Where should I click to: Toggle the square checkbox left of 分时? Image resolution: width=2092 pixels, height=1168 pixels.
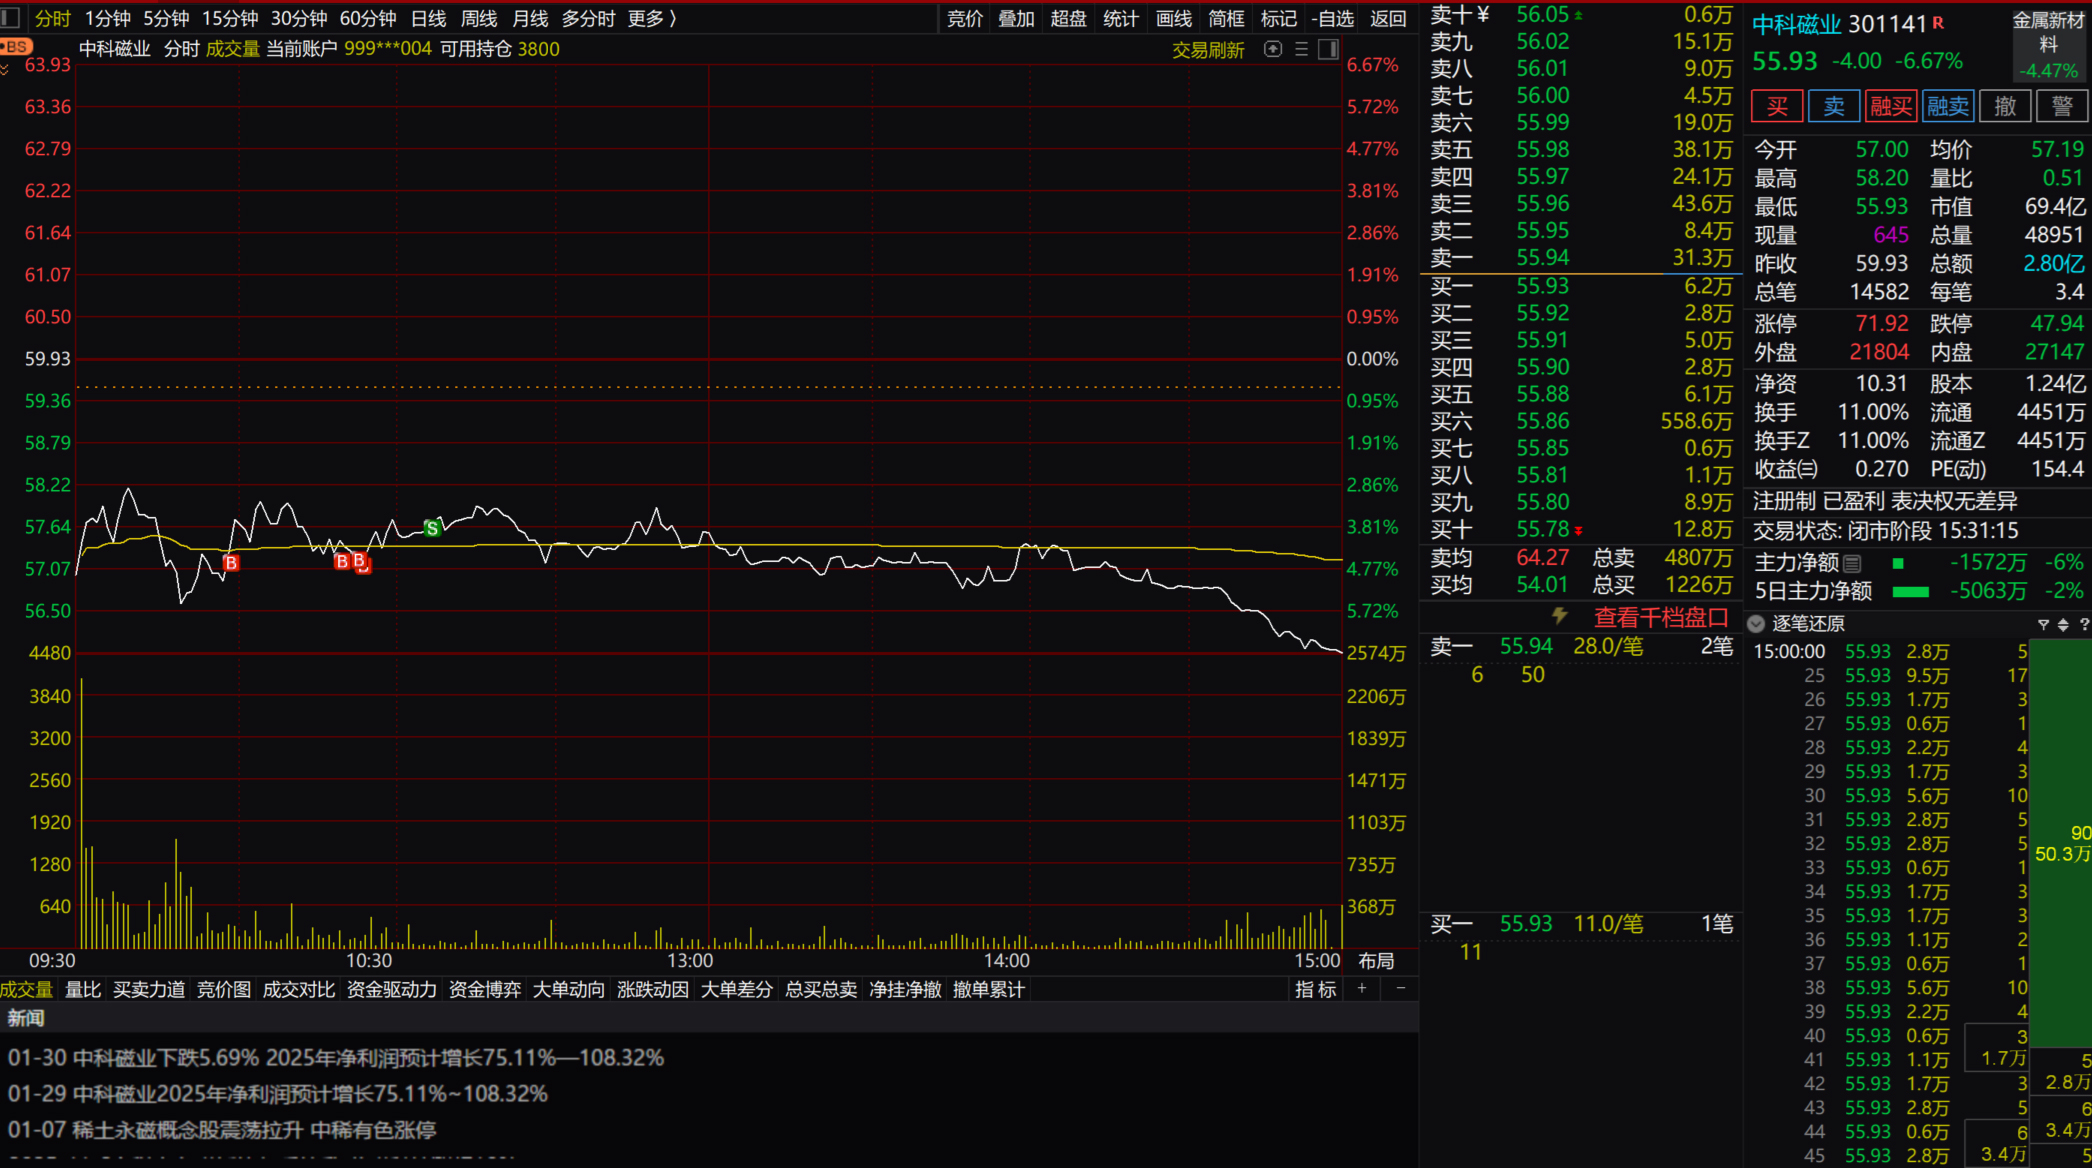11,18
